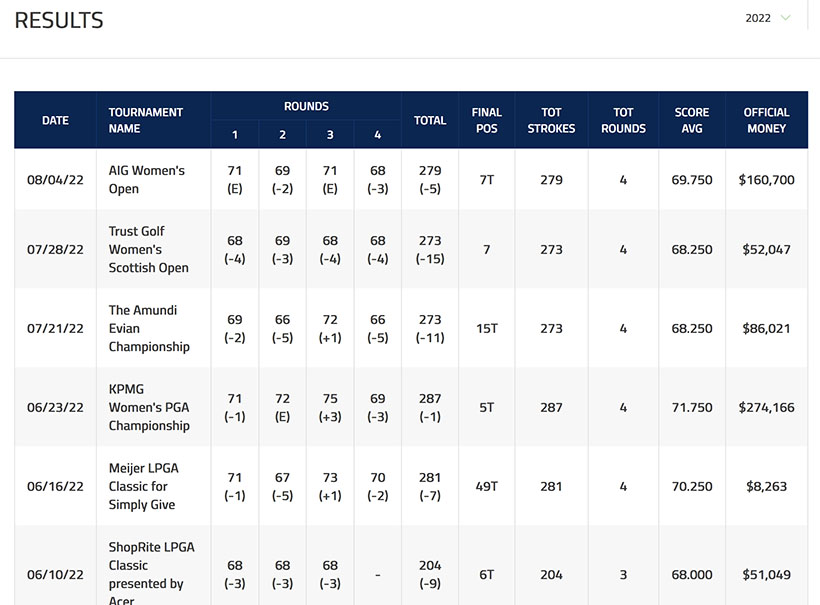Image resolution: width=820 pixels, height=605 pixels.
Task: Click the OFFICIAL MONEY column header
Action: (766, 120)
